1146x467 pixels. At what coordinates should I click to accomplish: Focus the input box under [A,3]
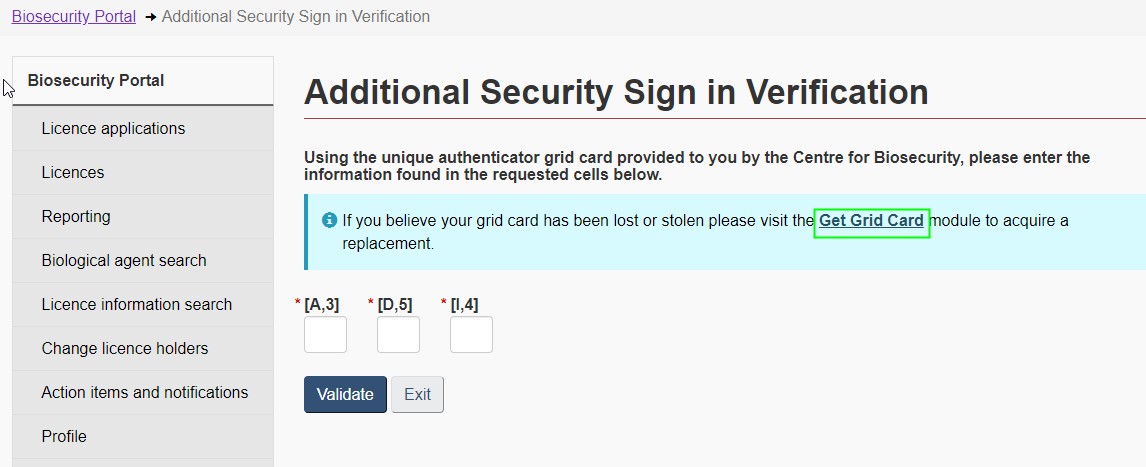tap(325, 335)
